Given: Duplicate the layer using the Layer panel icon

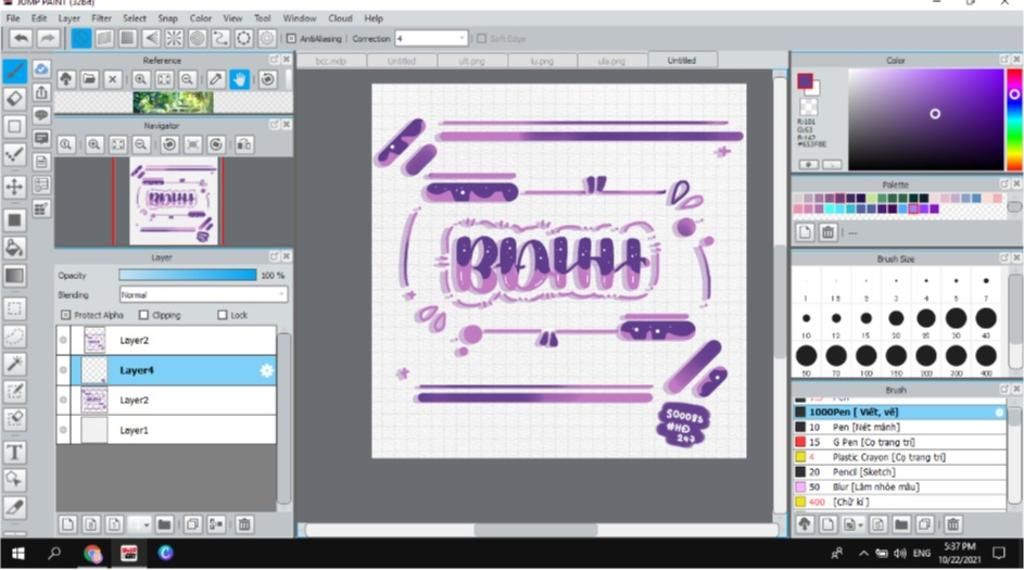Looking at the screenshot, I should click(192, 524).
